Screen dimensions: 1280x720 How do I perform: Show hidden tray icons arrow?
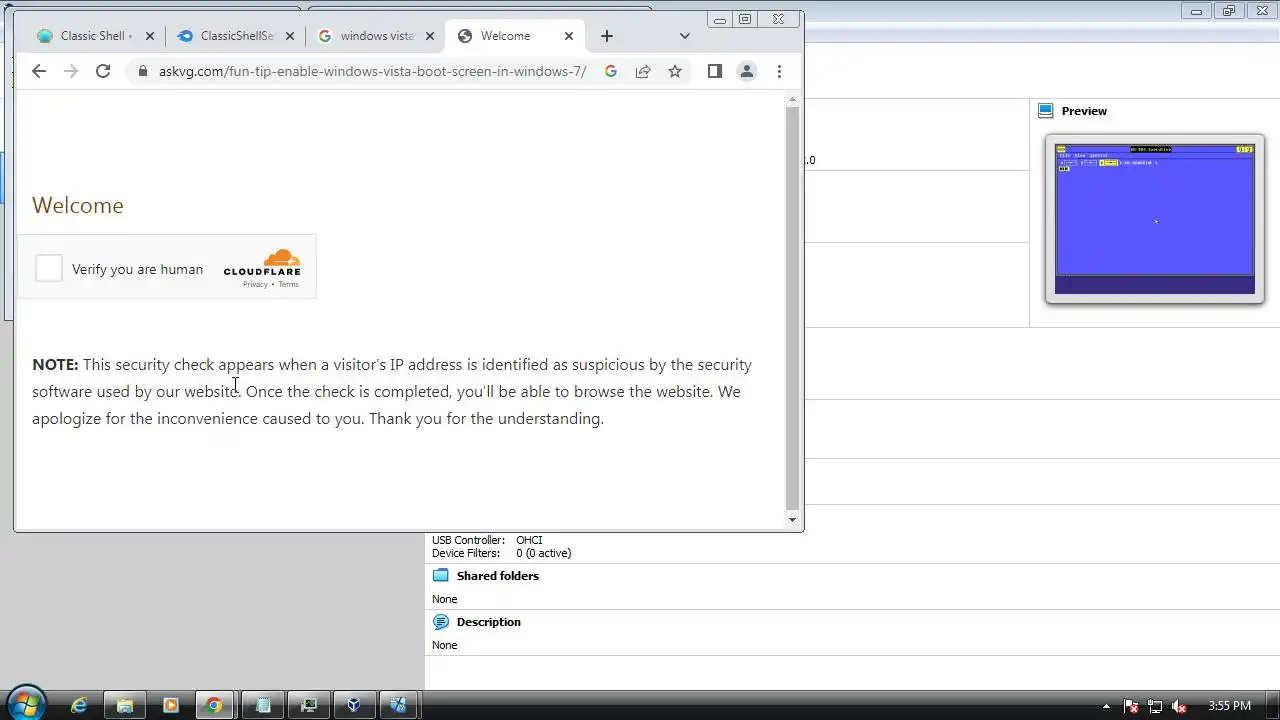point(1106,706)
